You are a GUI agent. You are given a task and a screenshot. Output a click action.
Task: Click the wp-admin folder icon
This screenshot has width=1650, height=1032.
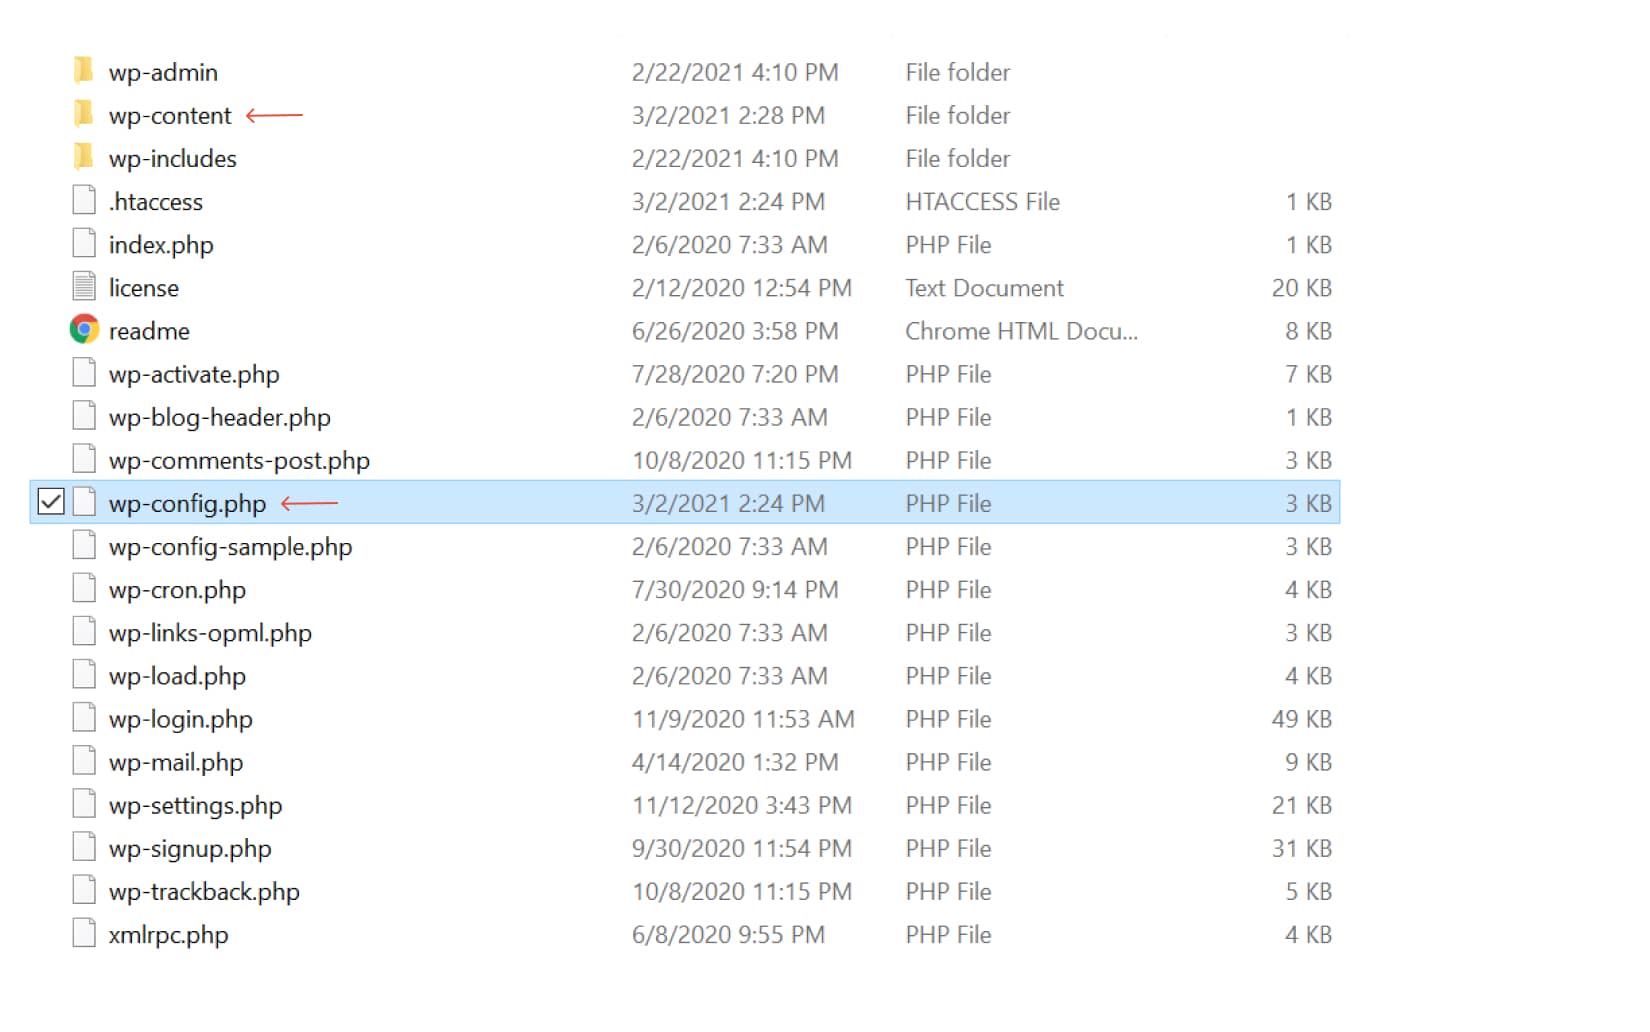pos(84,71)
